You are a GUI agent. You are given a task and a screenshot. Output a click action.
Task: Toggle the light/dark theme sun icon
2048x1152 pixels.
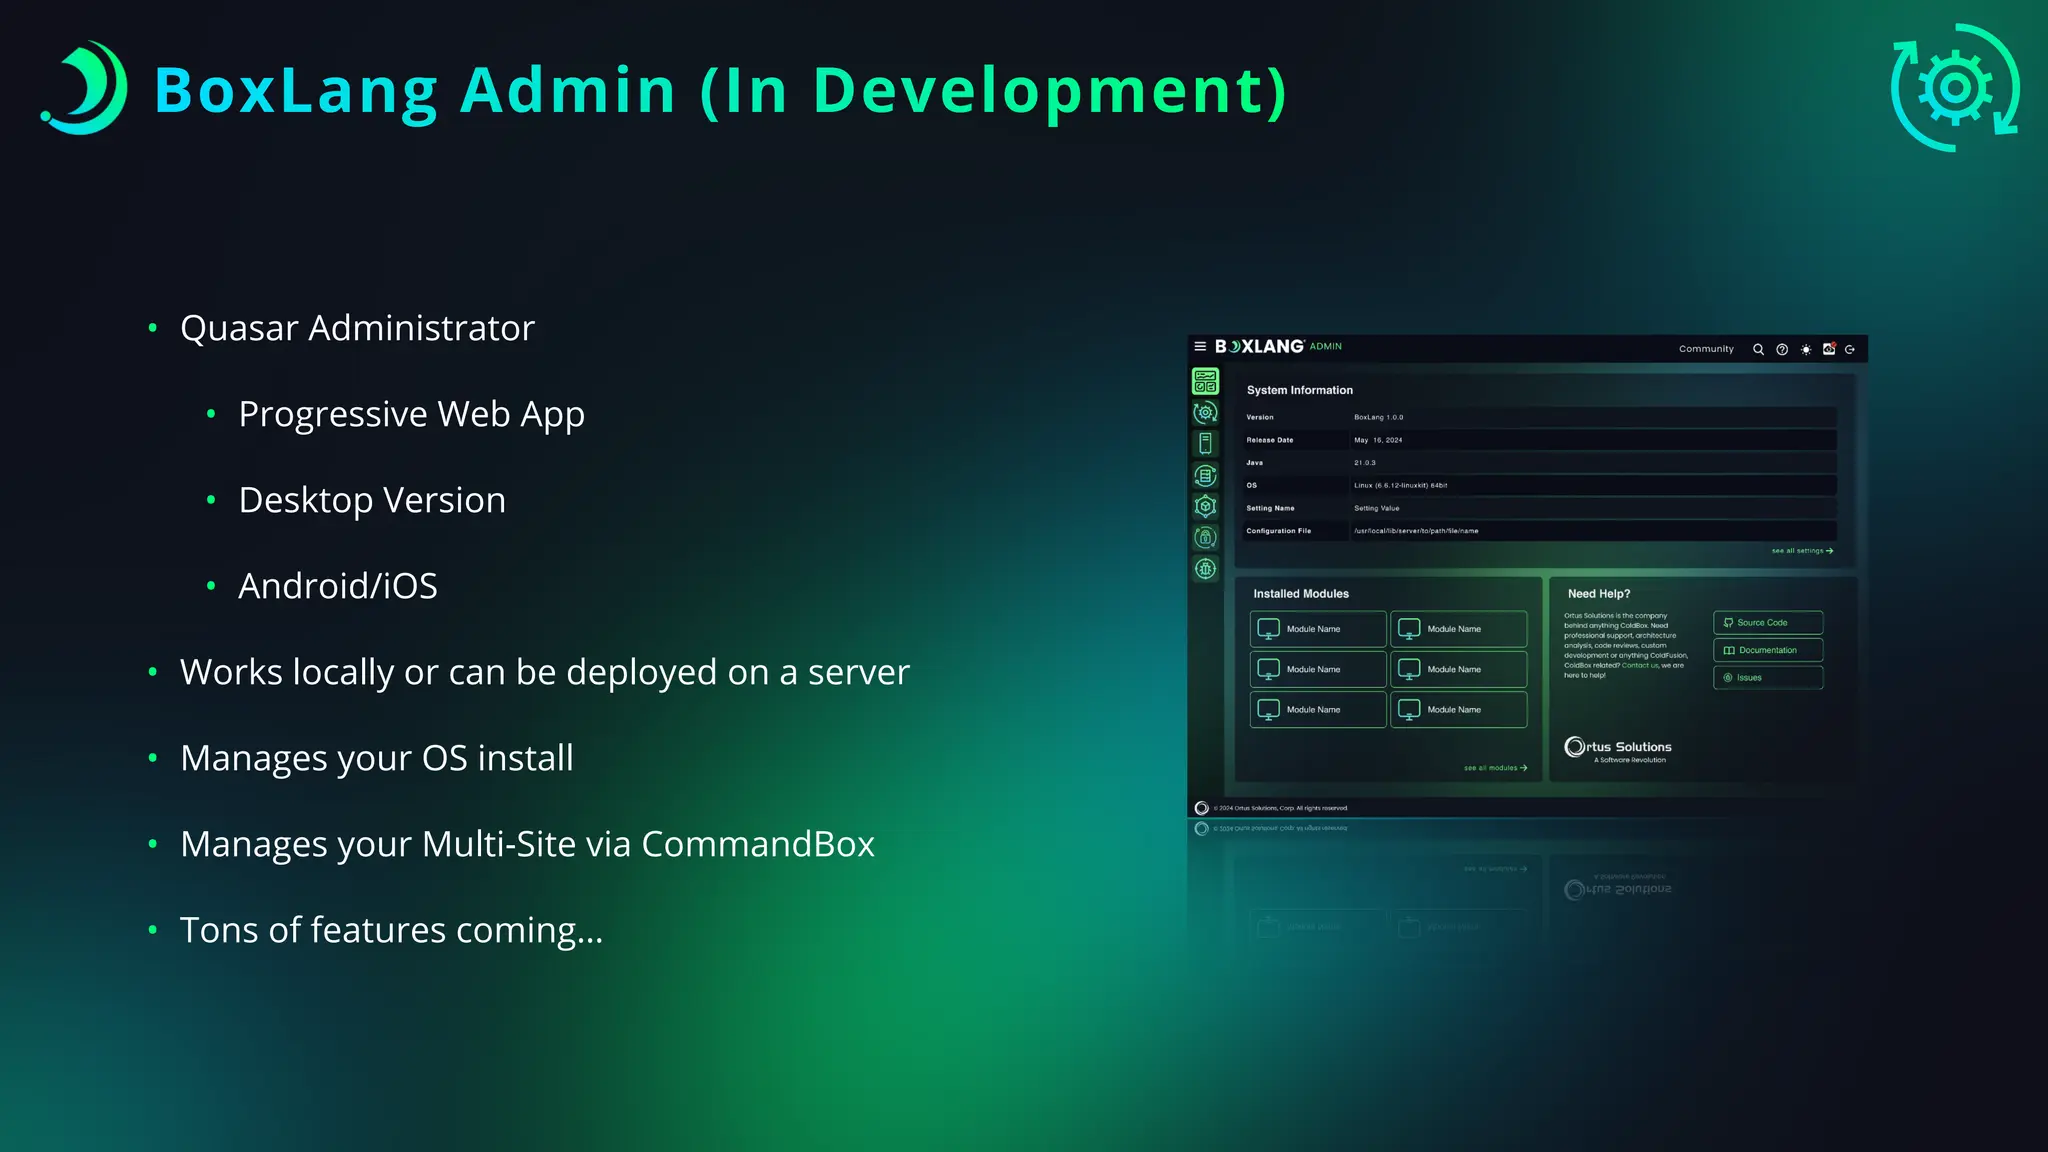pos(1806,349)
